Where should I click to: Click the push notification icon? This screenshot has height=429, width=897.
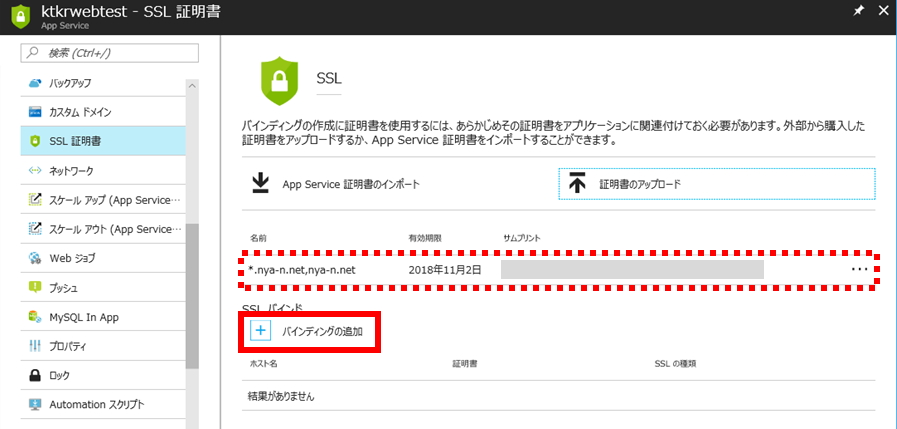click(x=35, y=287)
